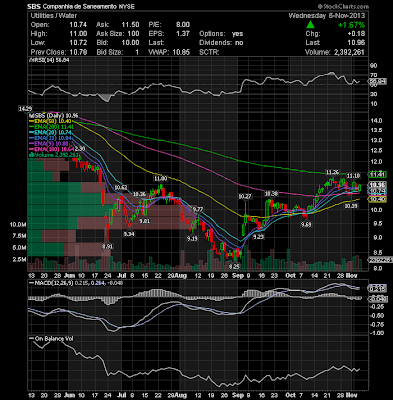Click the Wednesday 6-Nov-2013 date text

(327, 16)
